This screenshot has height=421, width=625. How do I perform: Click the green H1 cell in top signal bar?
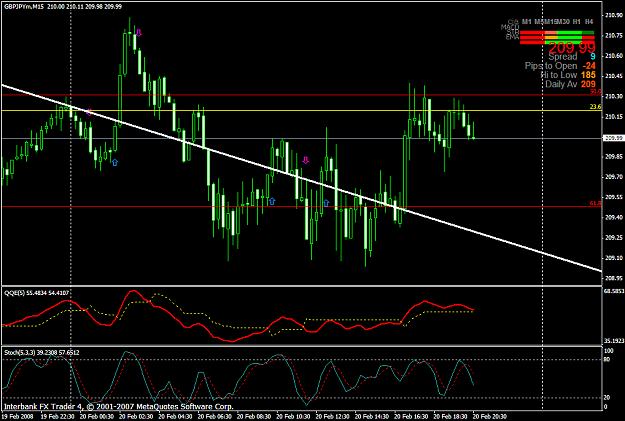pos(576,33)
